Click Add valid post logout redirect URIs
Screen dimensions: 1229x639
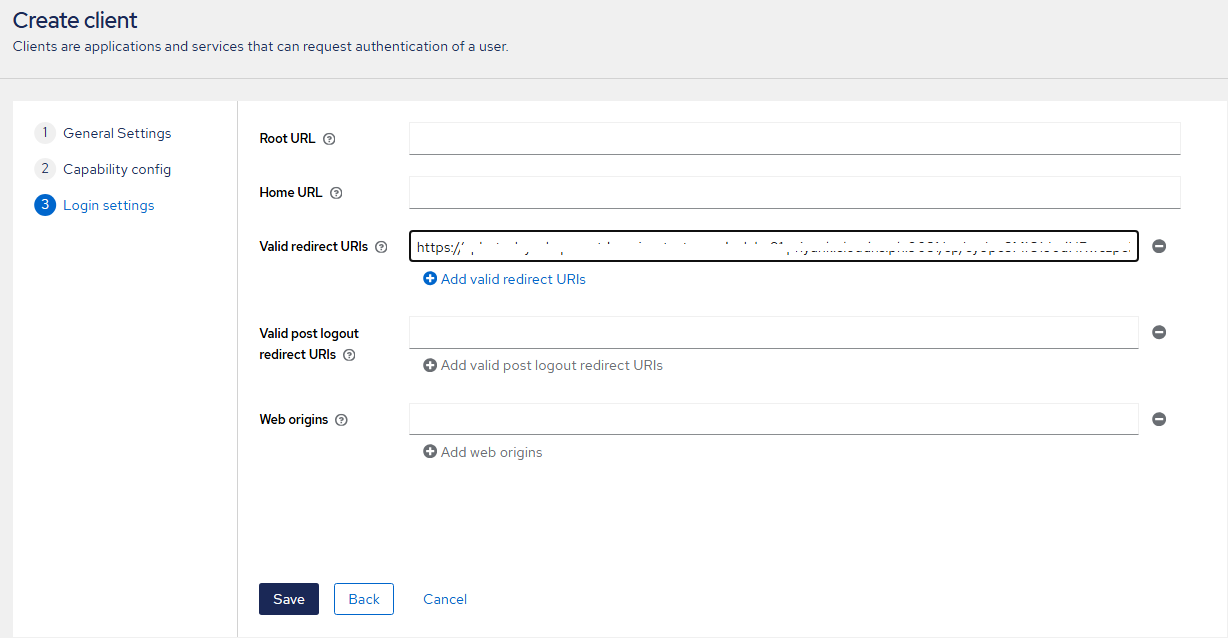point(543,365)
